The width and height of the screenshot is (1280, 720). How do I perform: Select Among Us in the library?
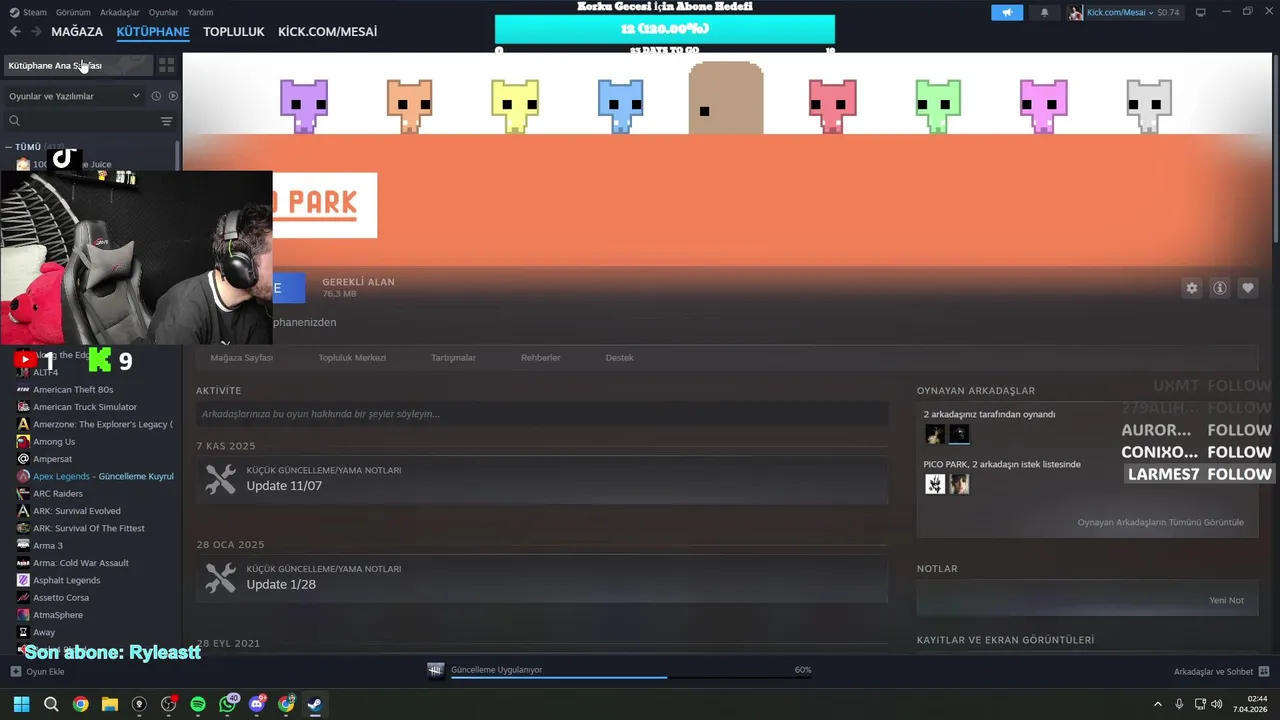(54, 441)
